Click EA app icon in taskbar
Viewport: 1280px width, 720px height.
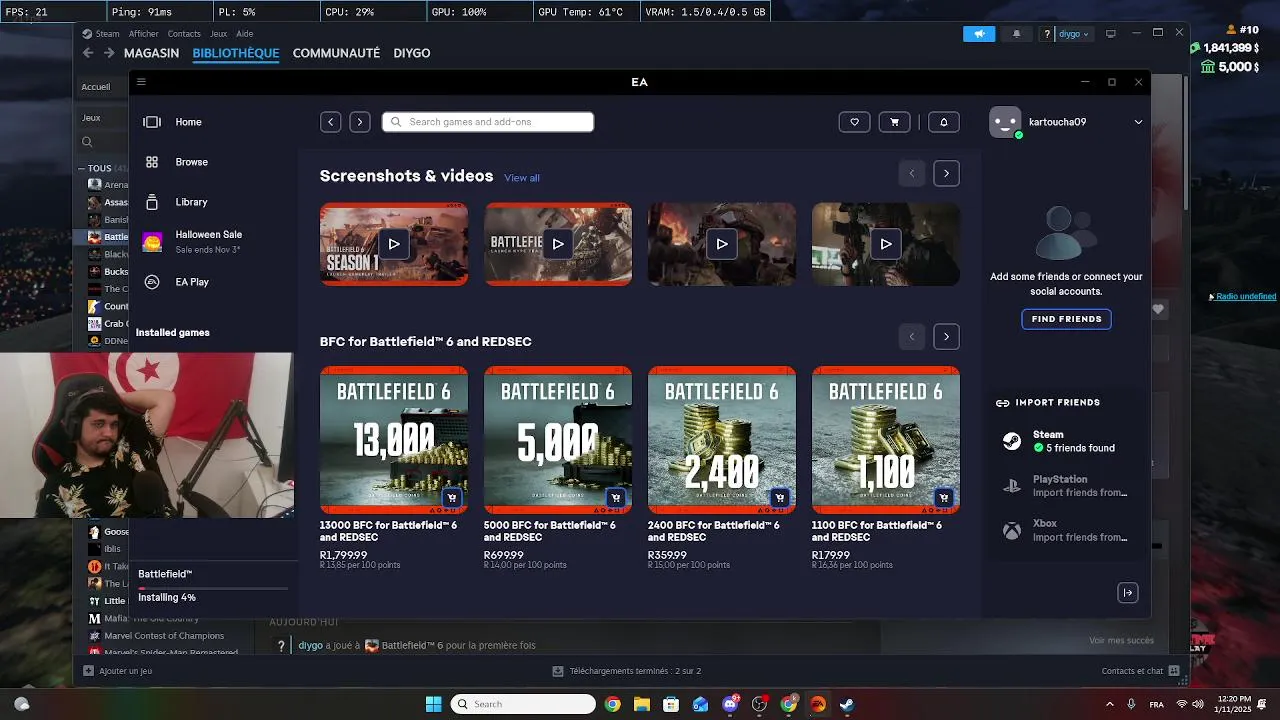[x=817, y=704]
